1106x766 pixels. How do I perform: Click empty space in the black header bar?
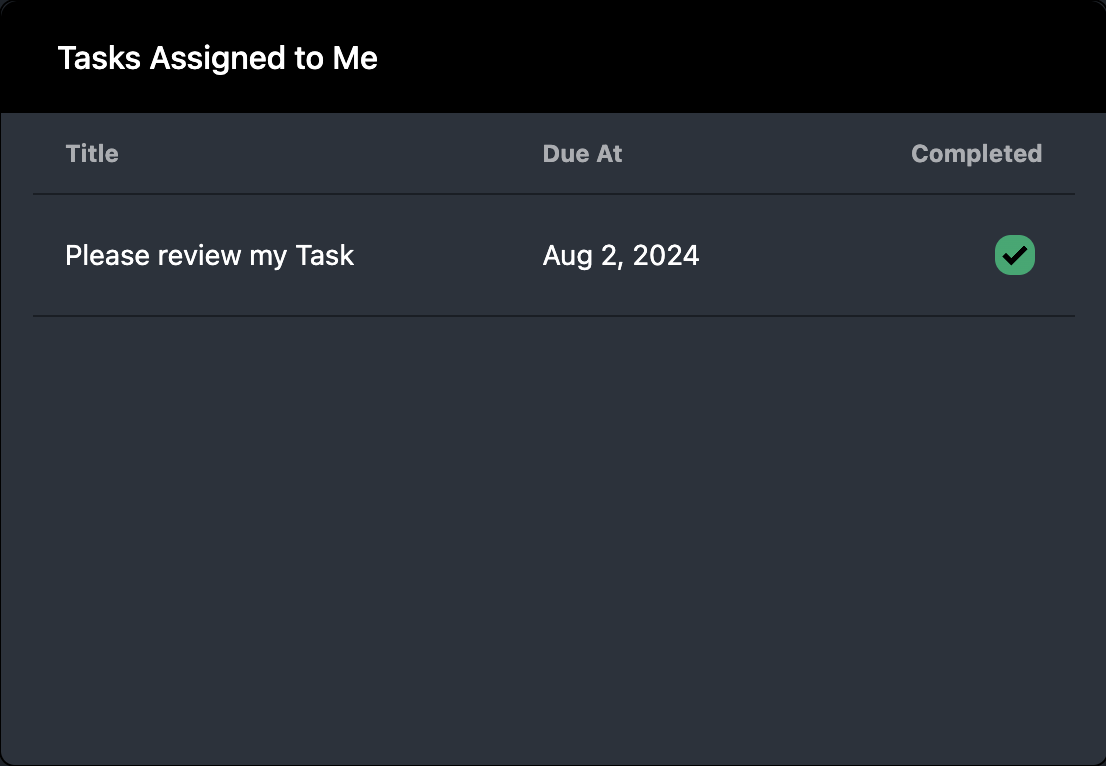(x=750, y=58)
